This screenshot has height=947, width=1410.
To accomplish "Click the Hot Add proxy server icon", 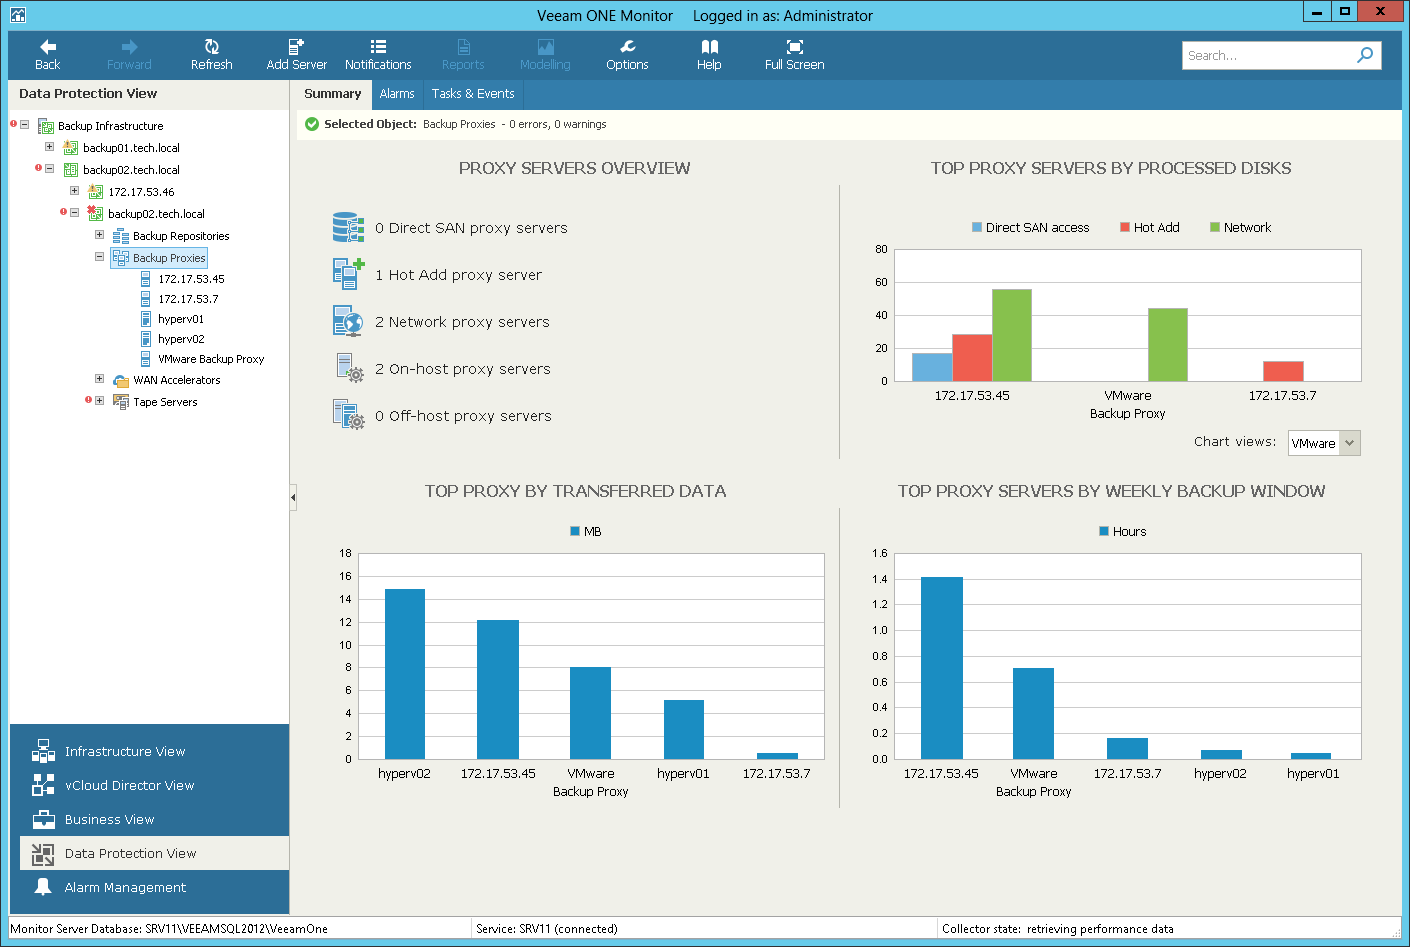I will [348, 274].
